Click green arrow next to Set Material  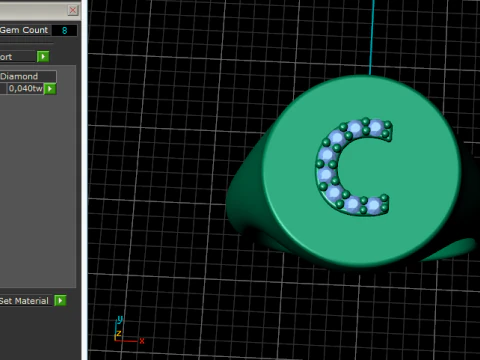pyautogui.click(x=60, y=301)
